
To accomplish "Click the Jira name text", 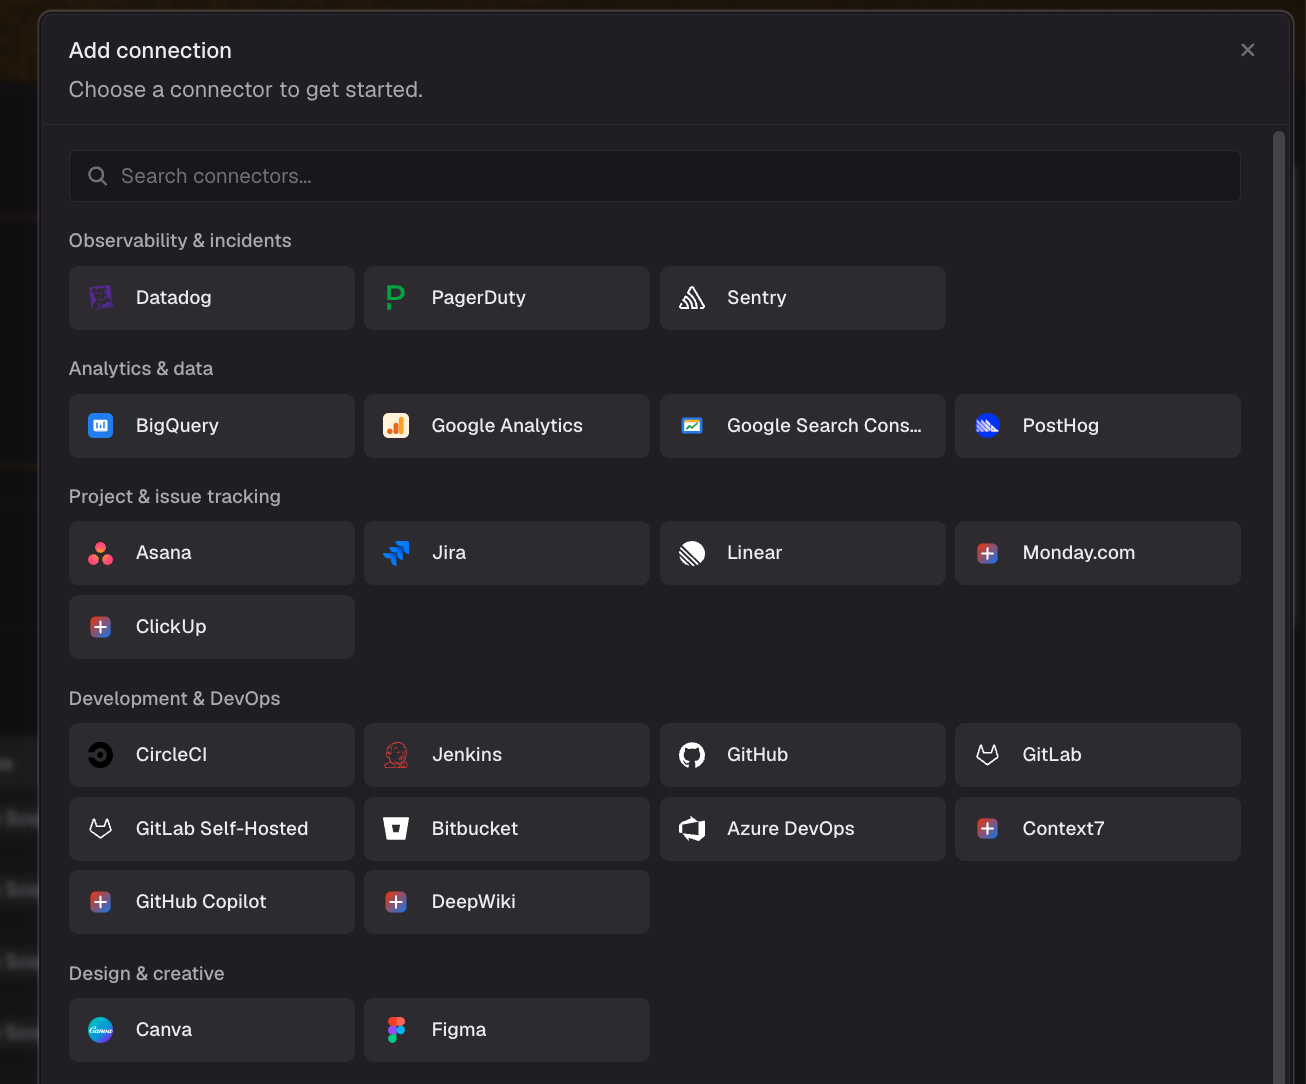I will coord(449,553).
